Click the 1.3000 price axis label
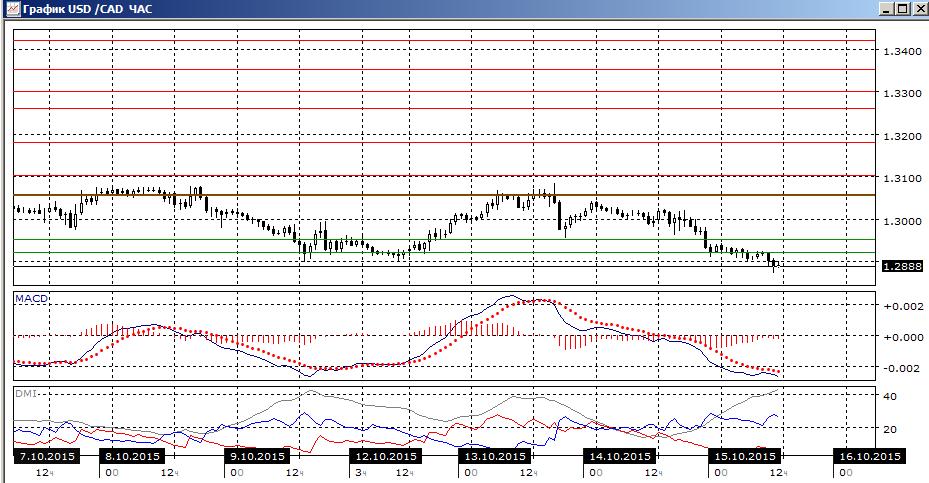Image resolution: width=929 pixels, height=483 pixels. (x=902, y=221)
